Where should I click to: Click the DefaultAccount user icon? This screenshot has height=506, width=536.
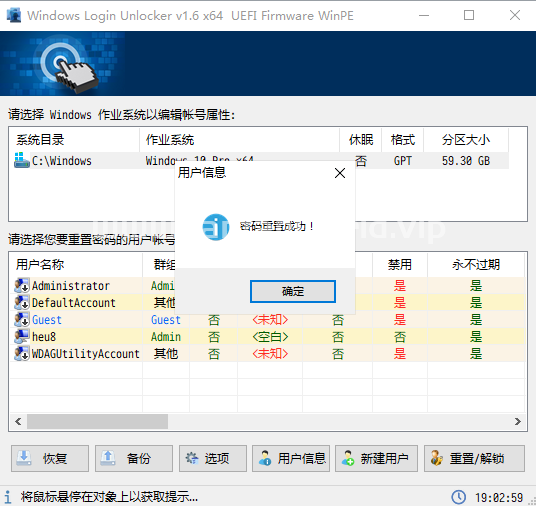[x=22, y=303]
